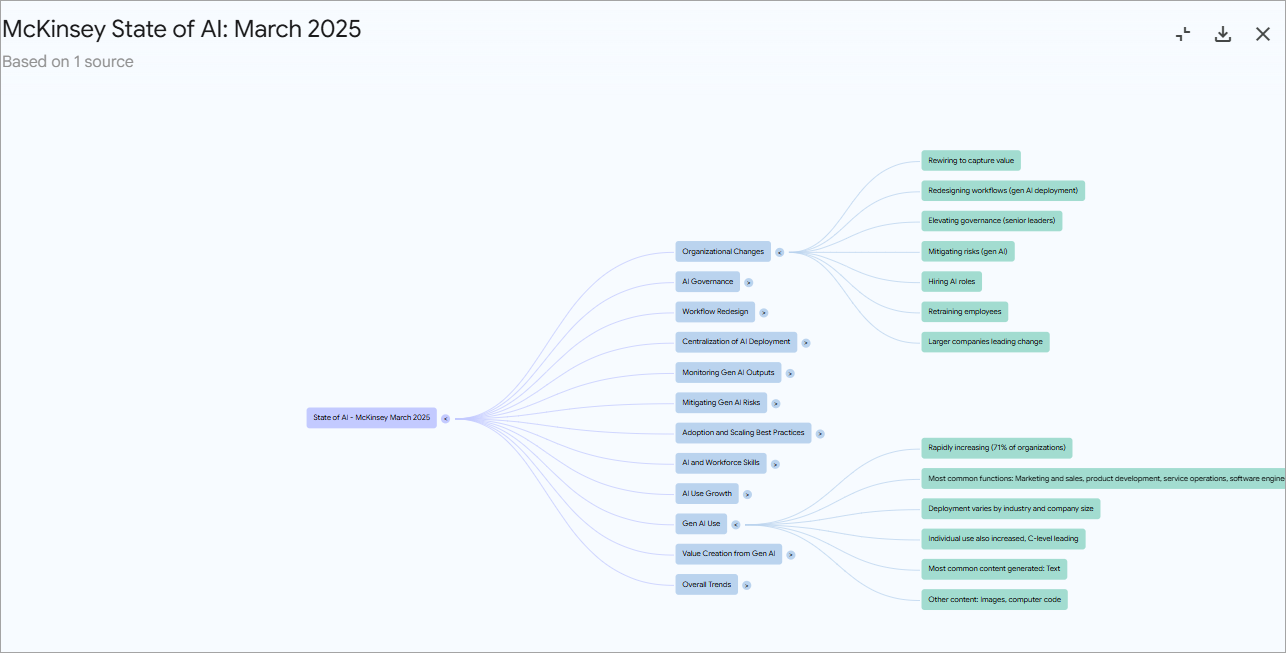Select Value Creation from Gen AI node
This screenshot has height=653, width=1286.
click(x=729, y=554)
